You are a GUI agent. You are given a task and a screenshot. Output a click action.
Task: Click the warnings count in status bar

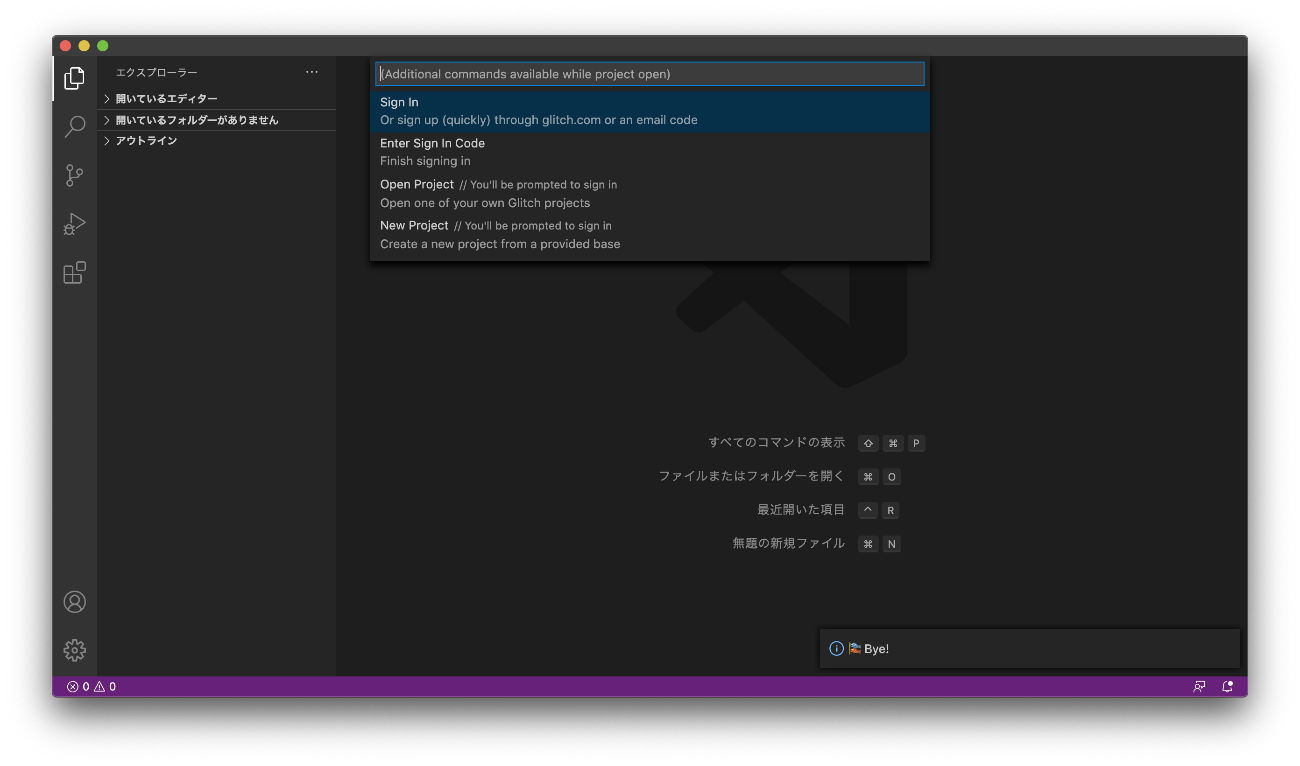[x=105, y=687]
